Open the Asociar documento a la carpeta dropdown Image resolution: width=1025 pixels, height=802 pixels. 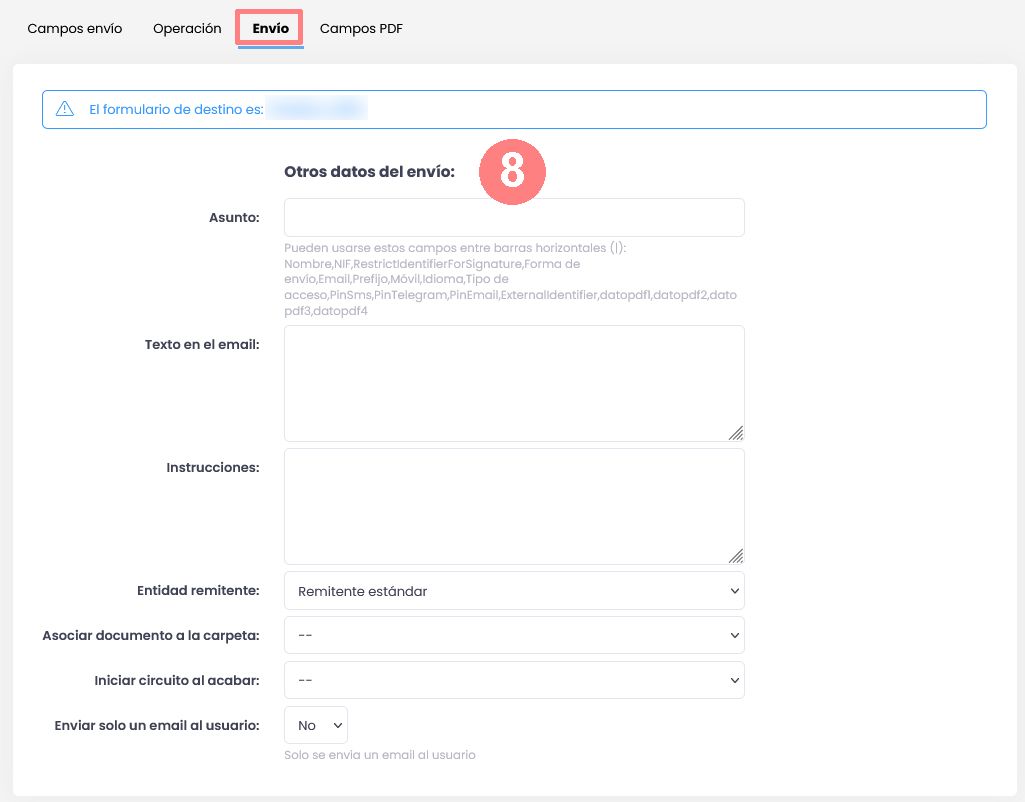(x=514, y=635)
